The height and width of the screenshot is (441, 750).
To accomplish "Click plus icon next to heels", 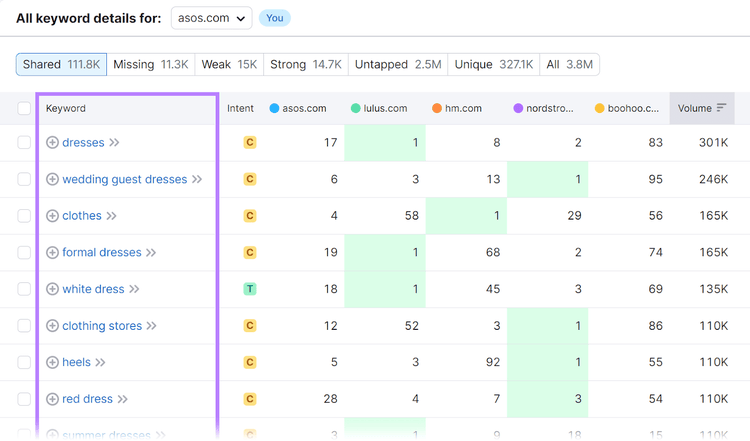I will [x=52, y=362].
